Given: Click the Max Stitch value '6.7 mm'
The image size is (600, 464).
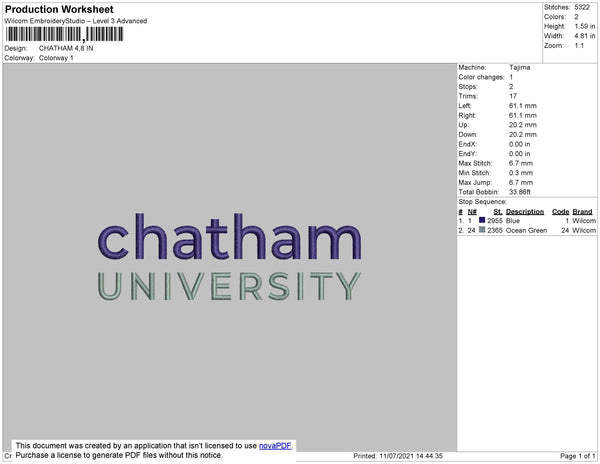Looking at the screenshot, I should [x=520, y=163].
